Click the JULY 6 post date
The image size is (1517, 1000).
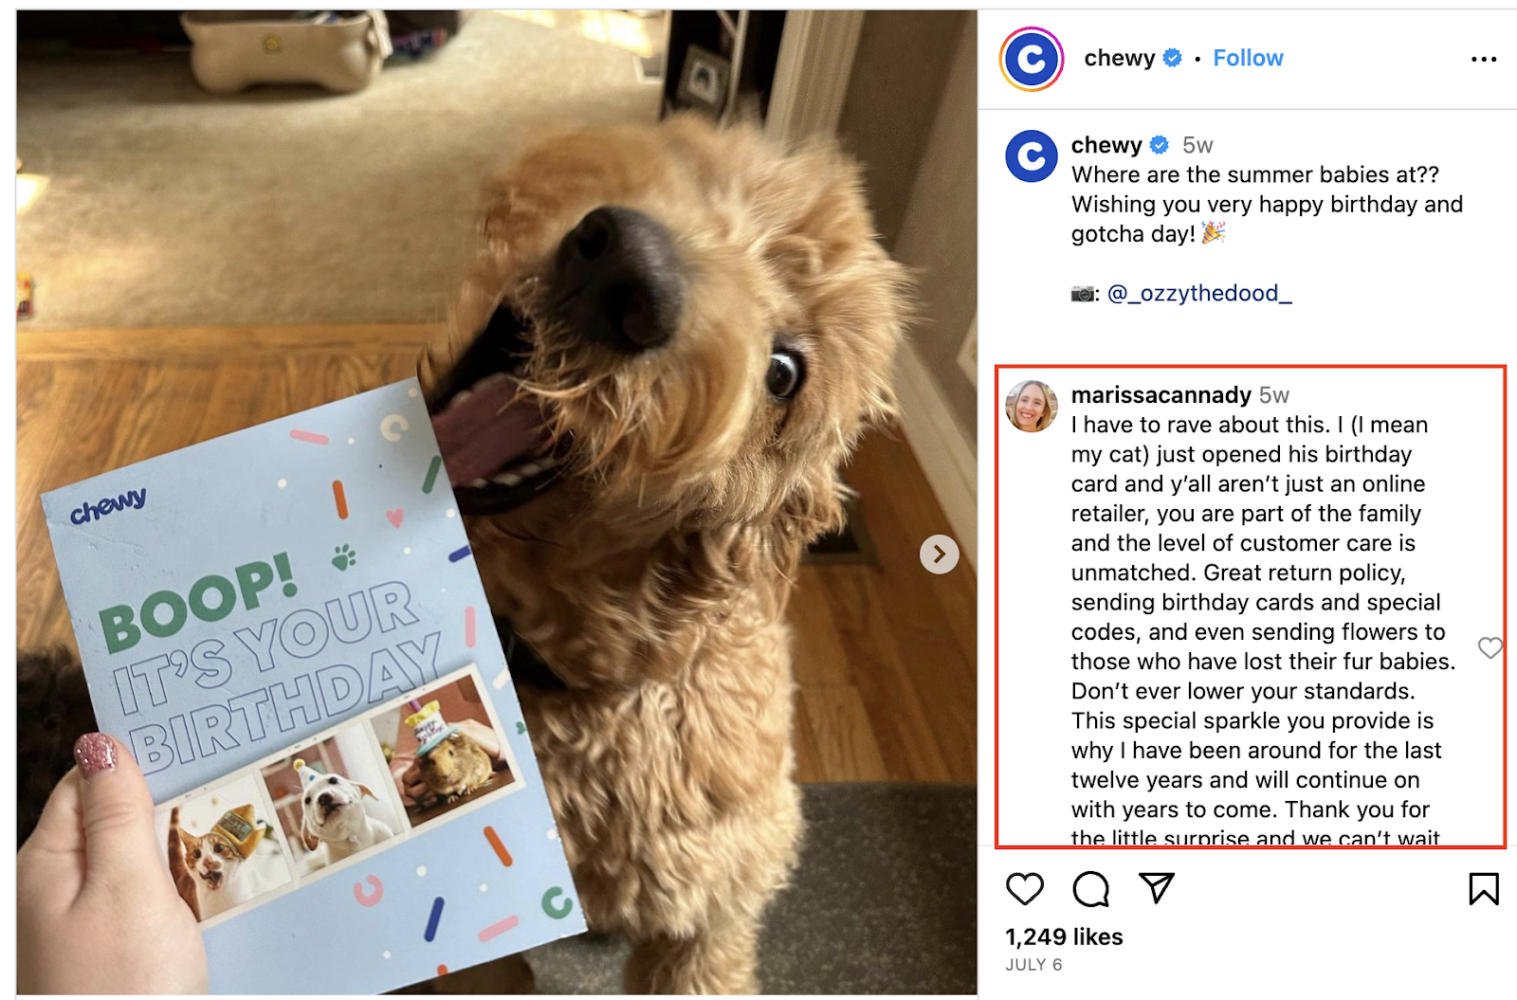point(1034,965)
